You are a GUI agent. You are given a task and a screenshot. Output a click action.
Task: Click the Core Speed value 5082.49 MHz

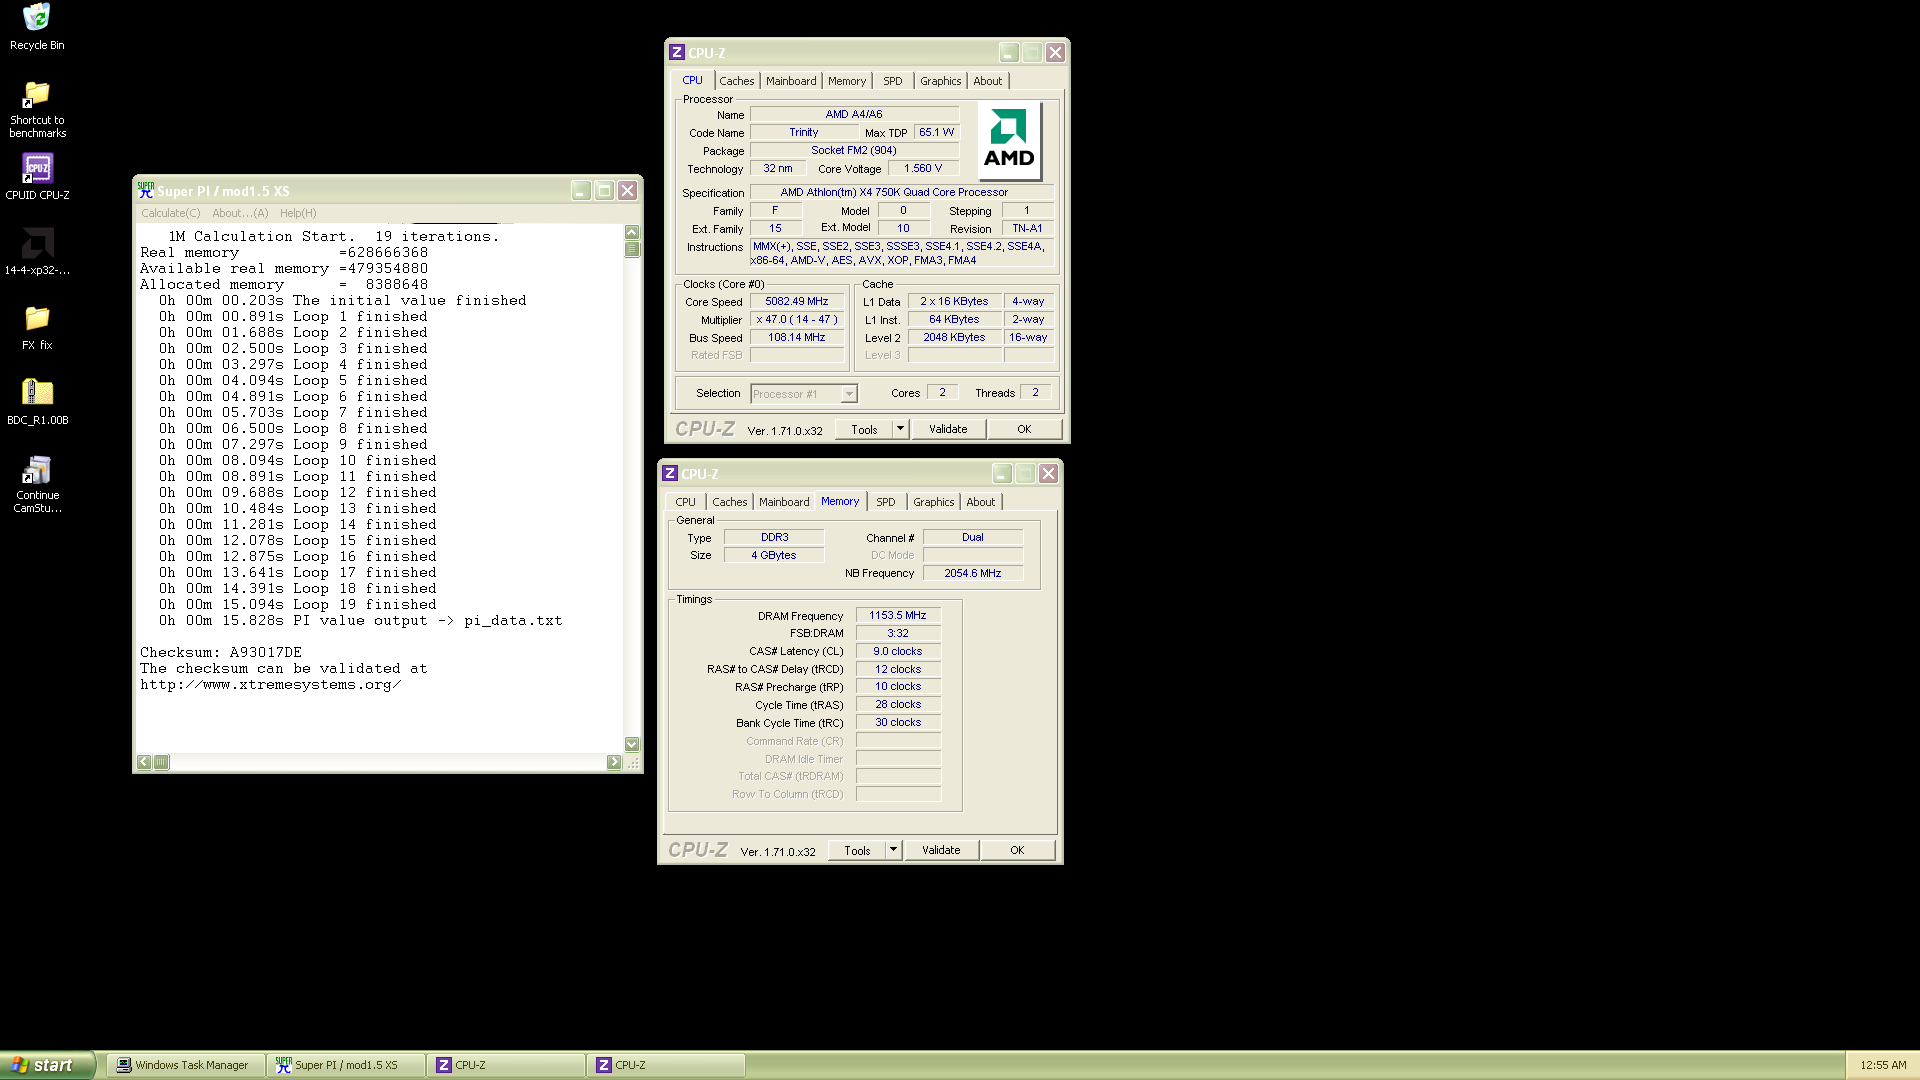point(797,301)
